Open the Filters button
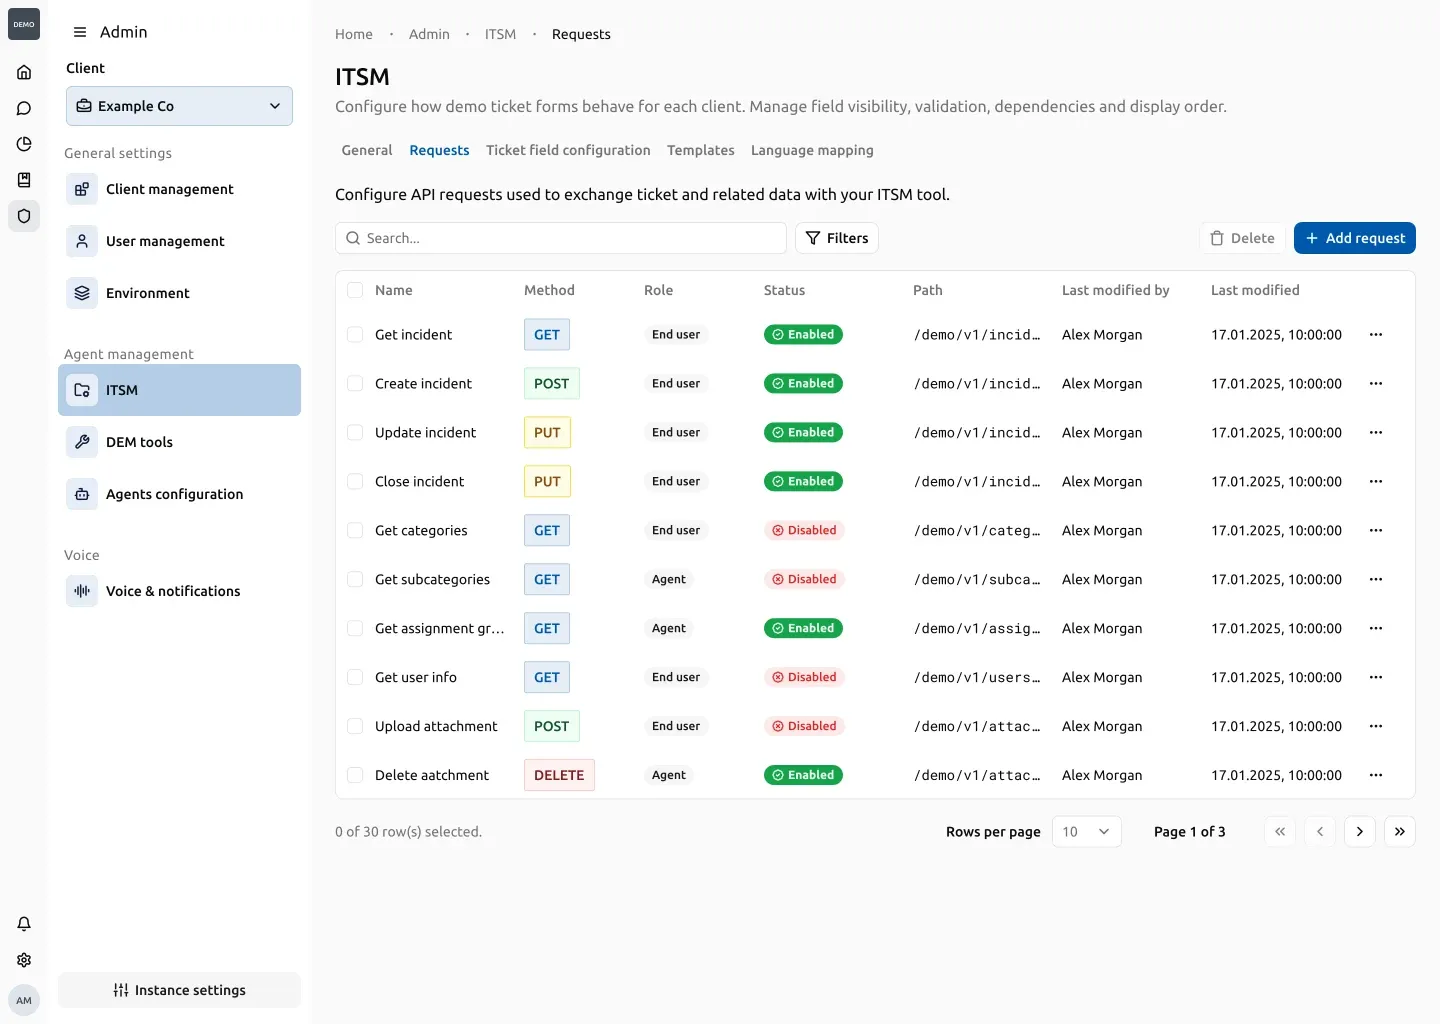Image resolution: width=1440 pixels, height=1024 pixels. click(837, 238)
